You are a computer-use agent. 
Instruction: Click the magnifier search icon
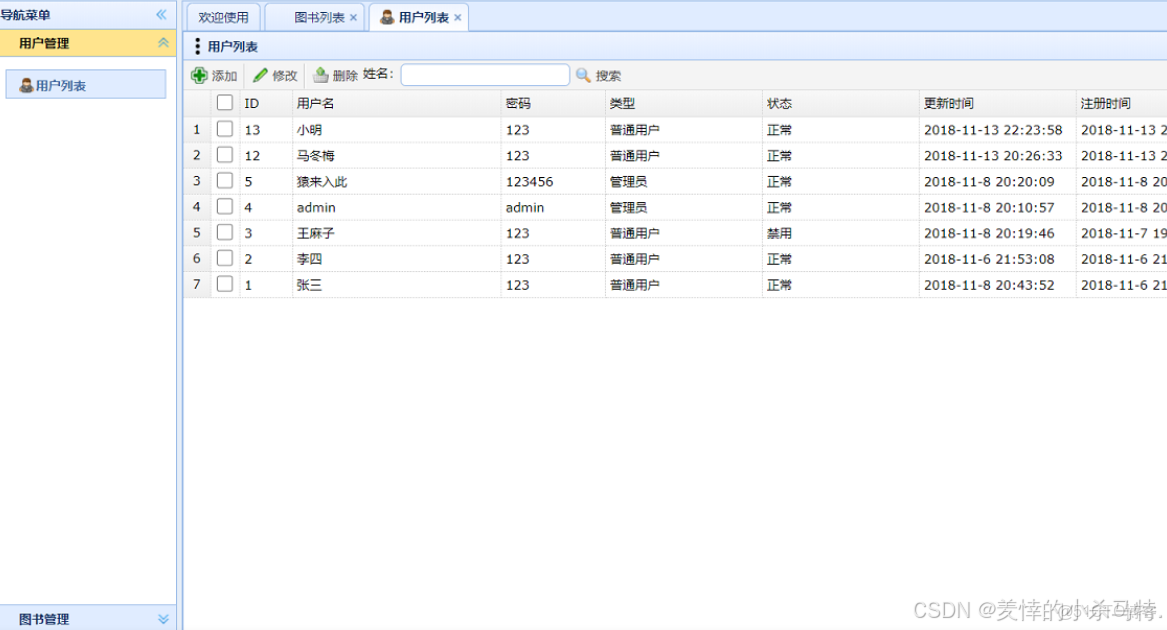pyautogui.click(x=583, y=75)
